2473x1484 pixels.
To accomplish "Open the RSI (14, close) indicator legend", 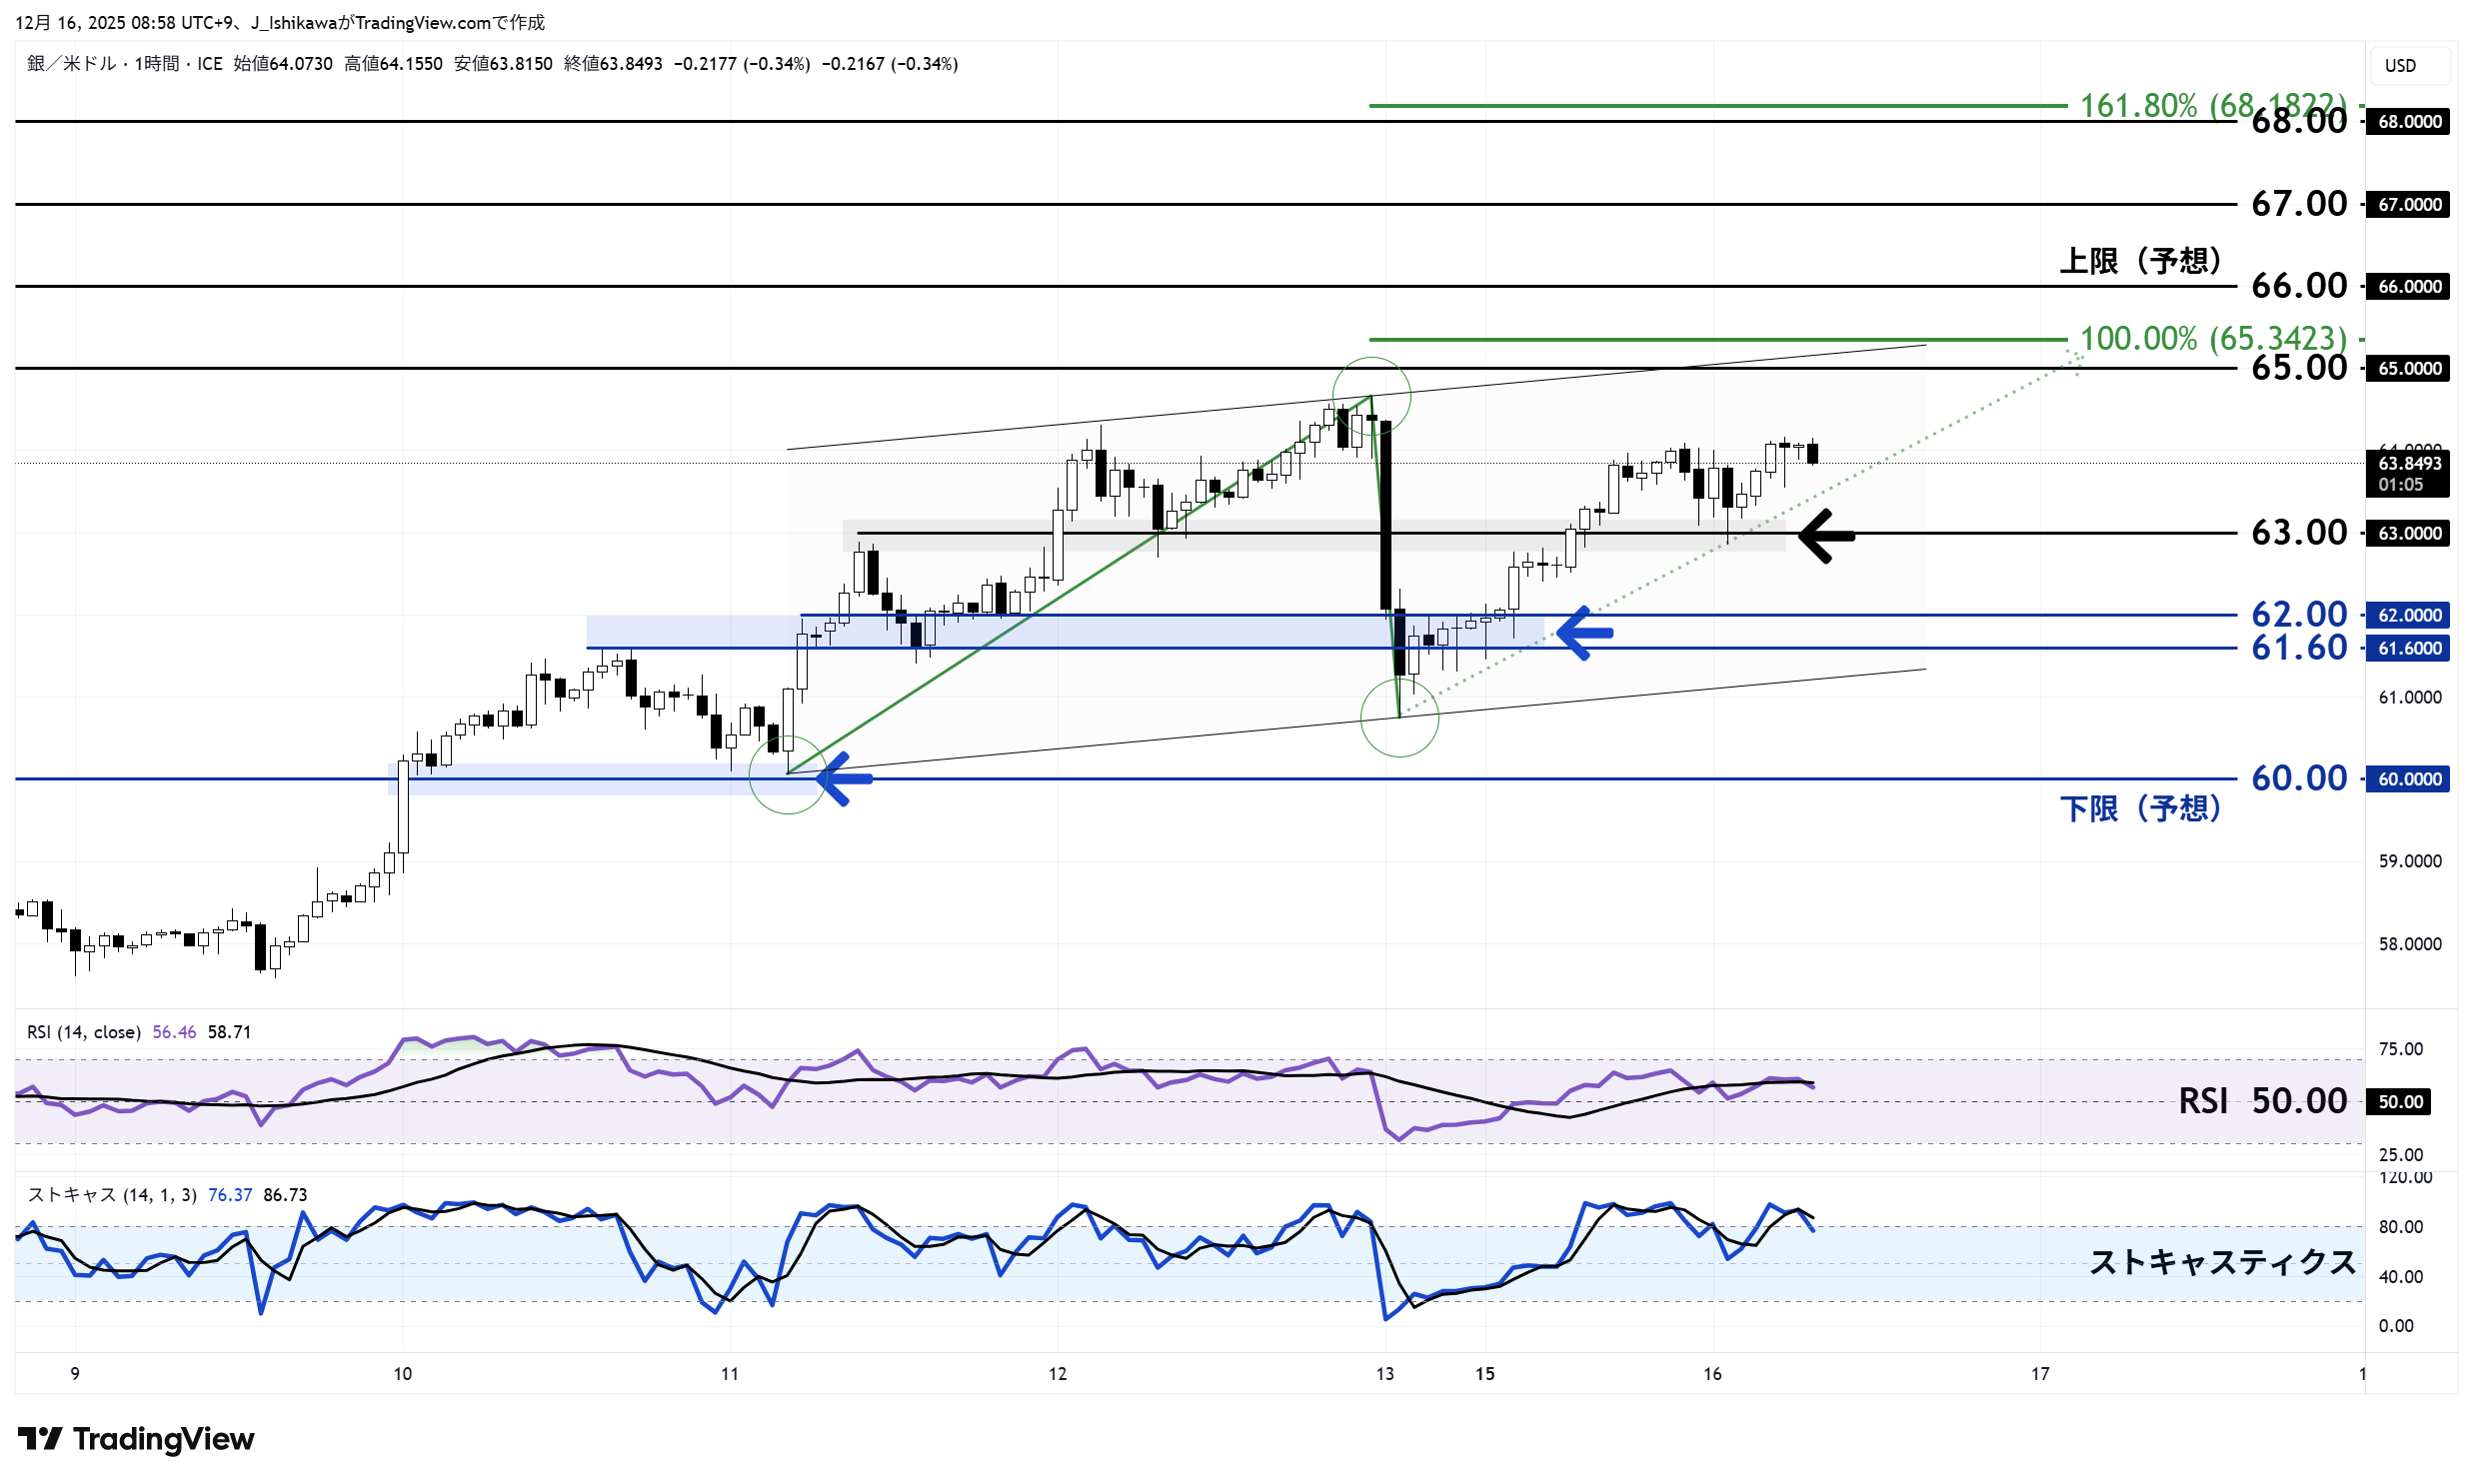I will click(x=84, y=1032).
